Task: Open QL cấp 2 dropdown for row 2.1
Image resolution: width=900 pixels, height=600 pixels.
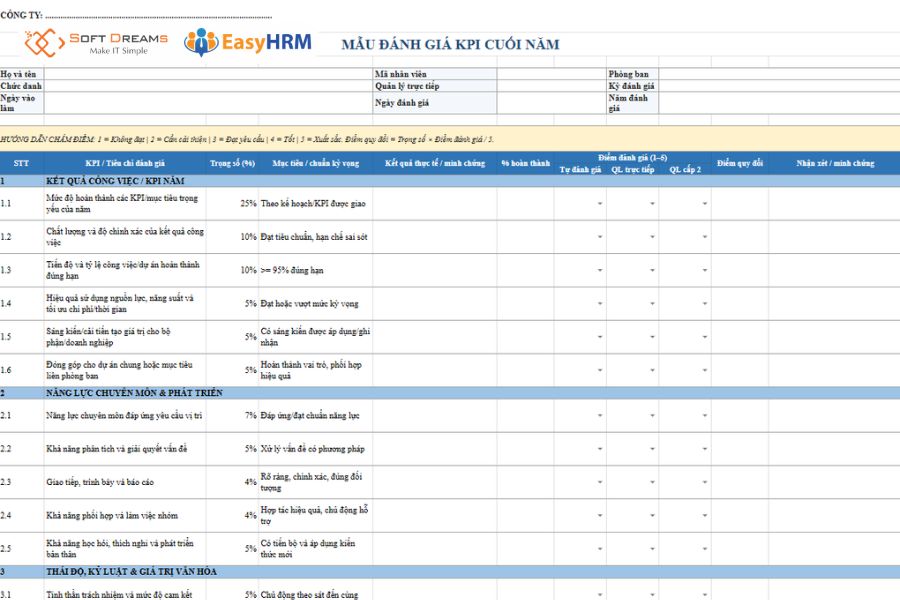Action: (705, 416)
